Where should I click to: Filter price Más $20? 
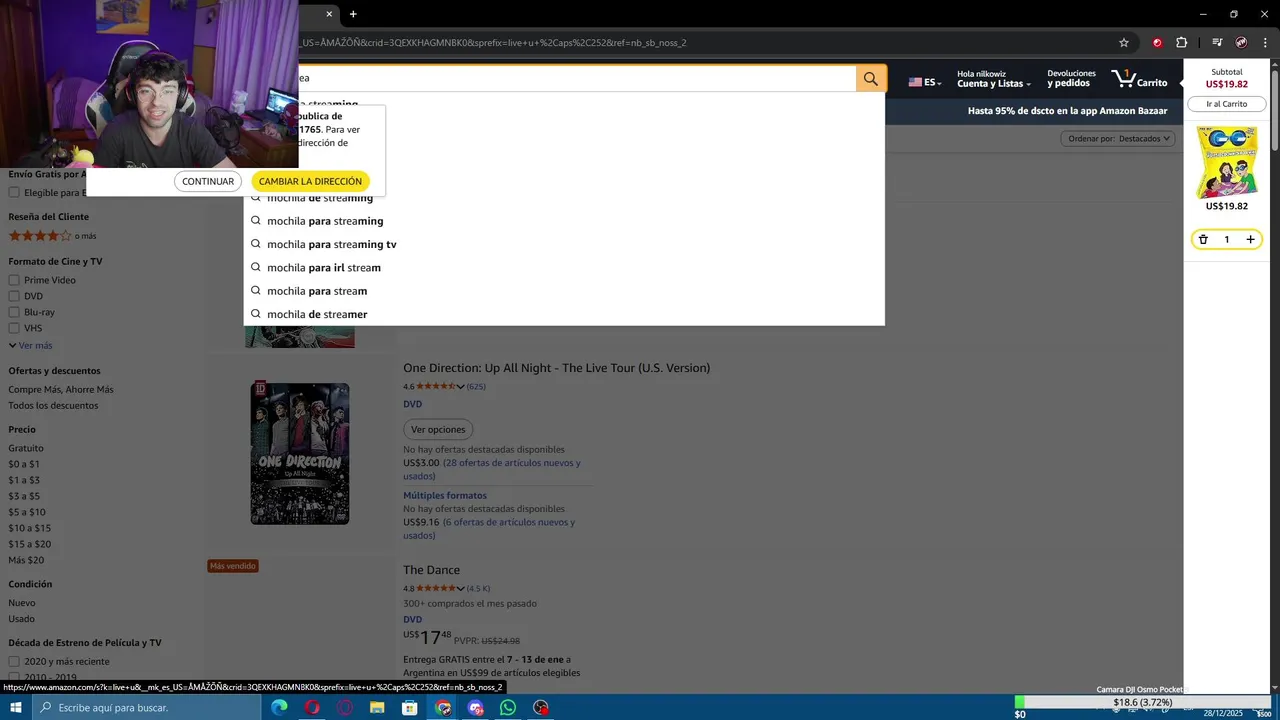[26, 560]
